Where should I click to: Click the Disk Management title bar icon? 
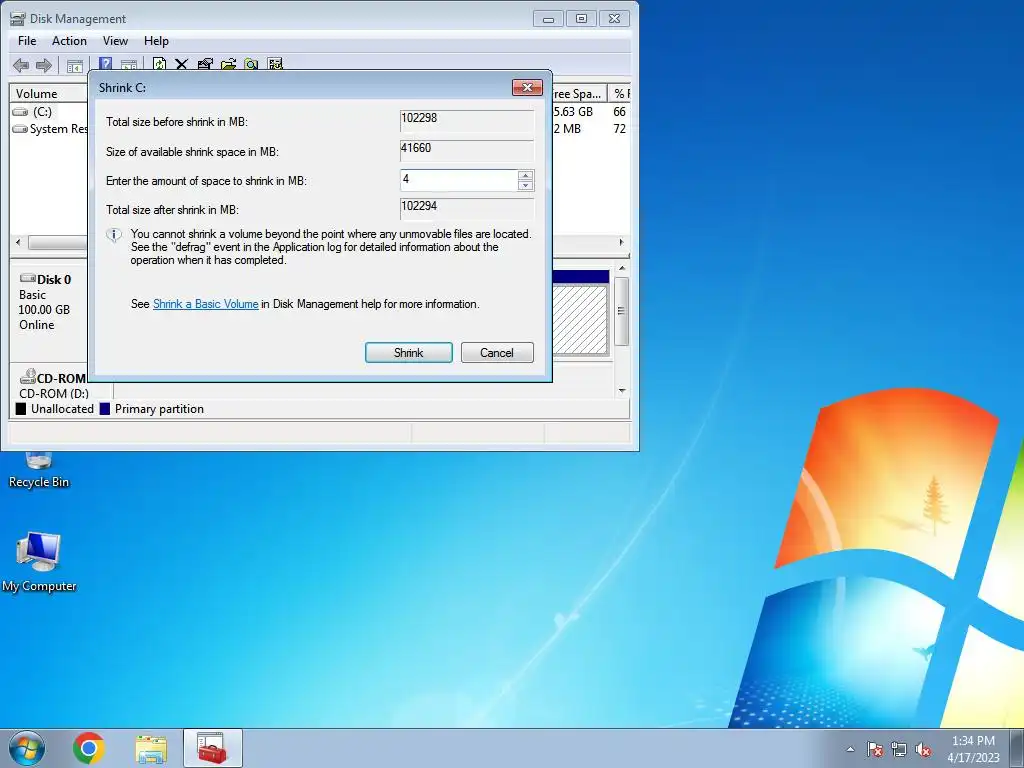(18, 18)
